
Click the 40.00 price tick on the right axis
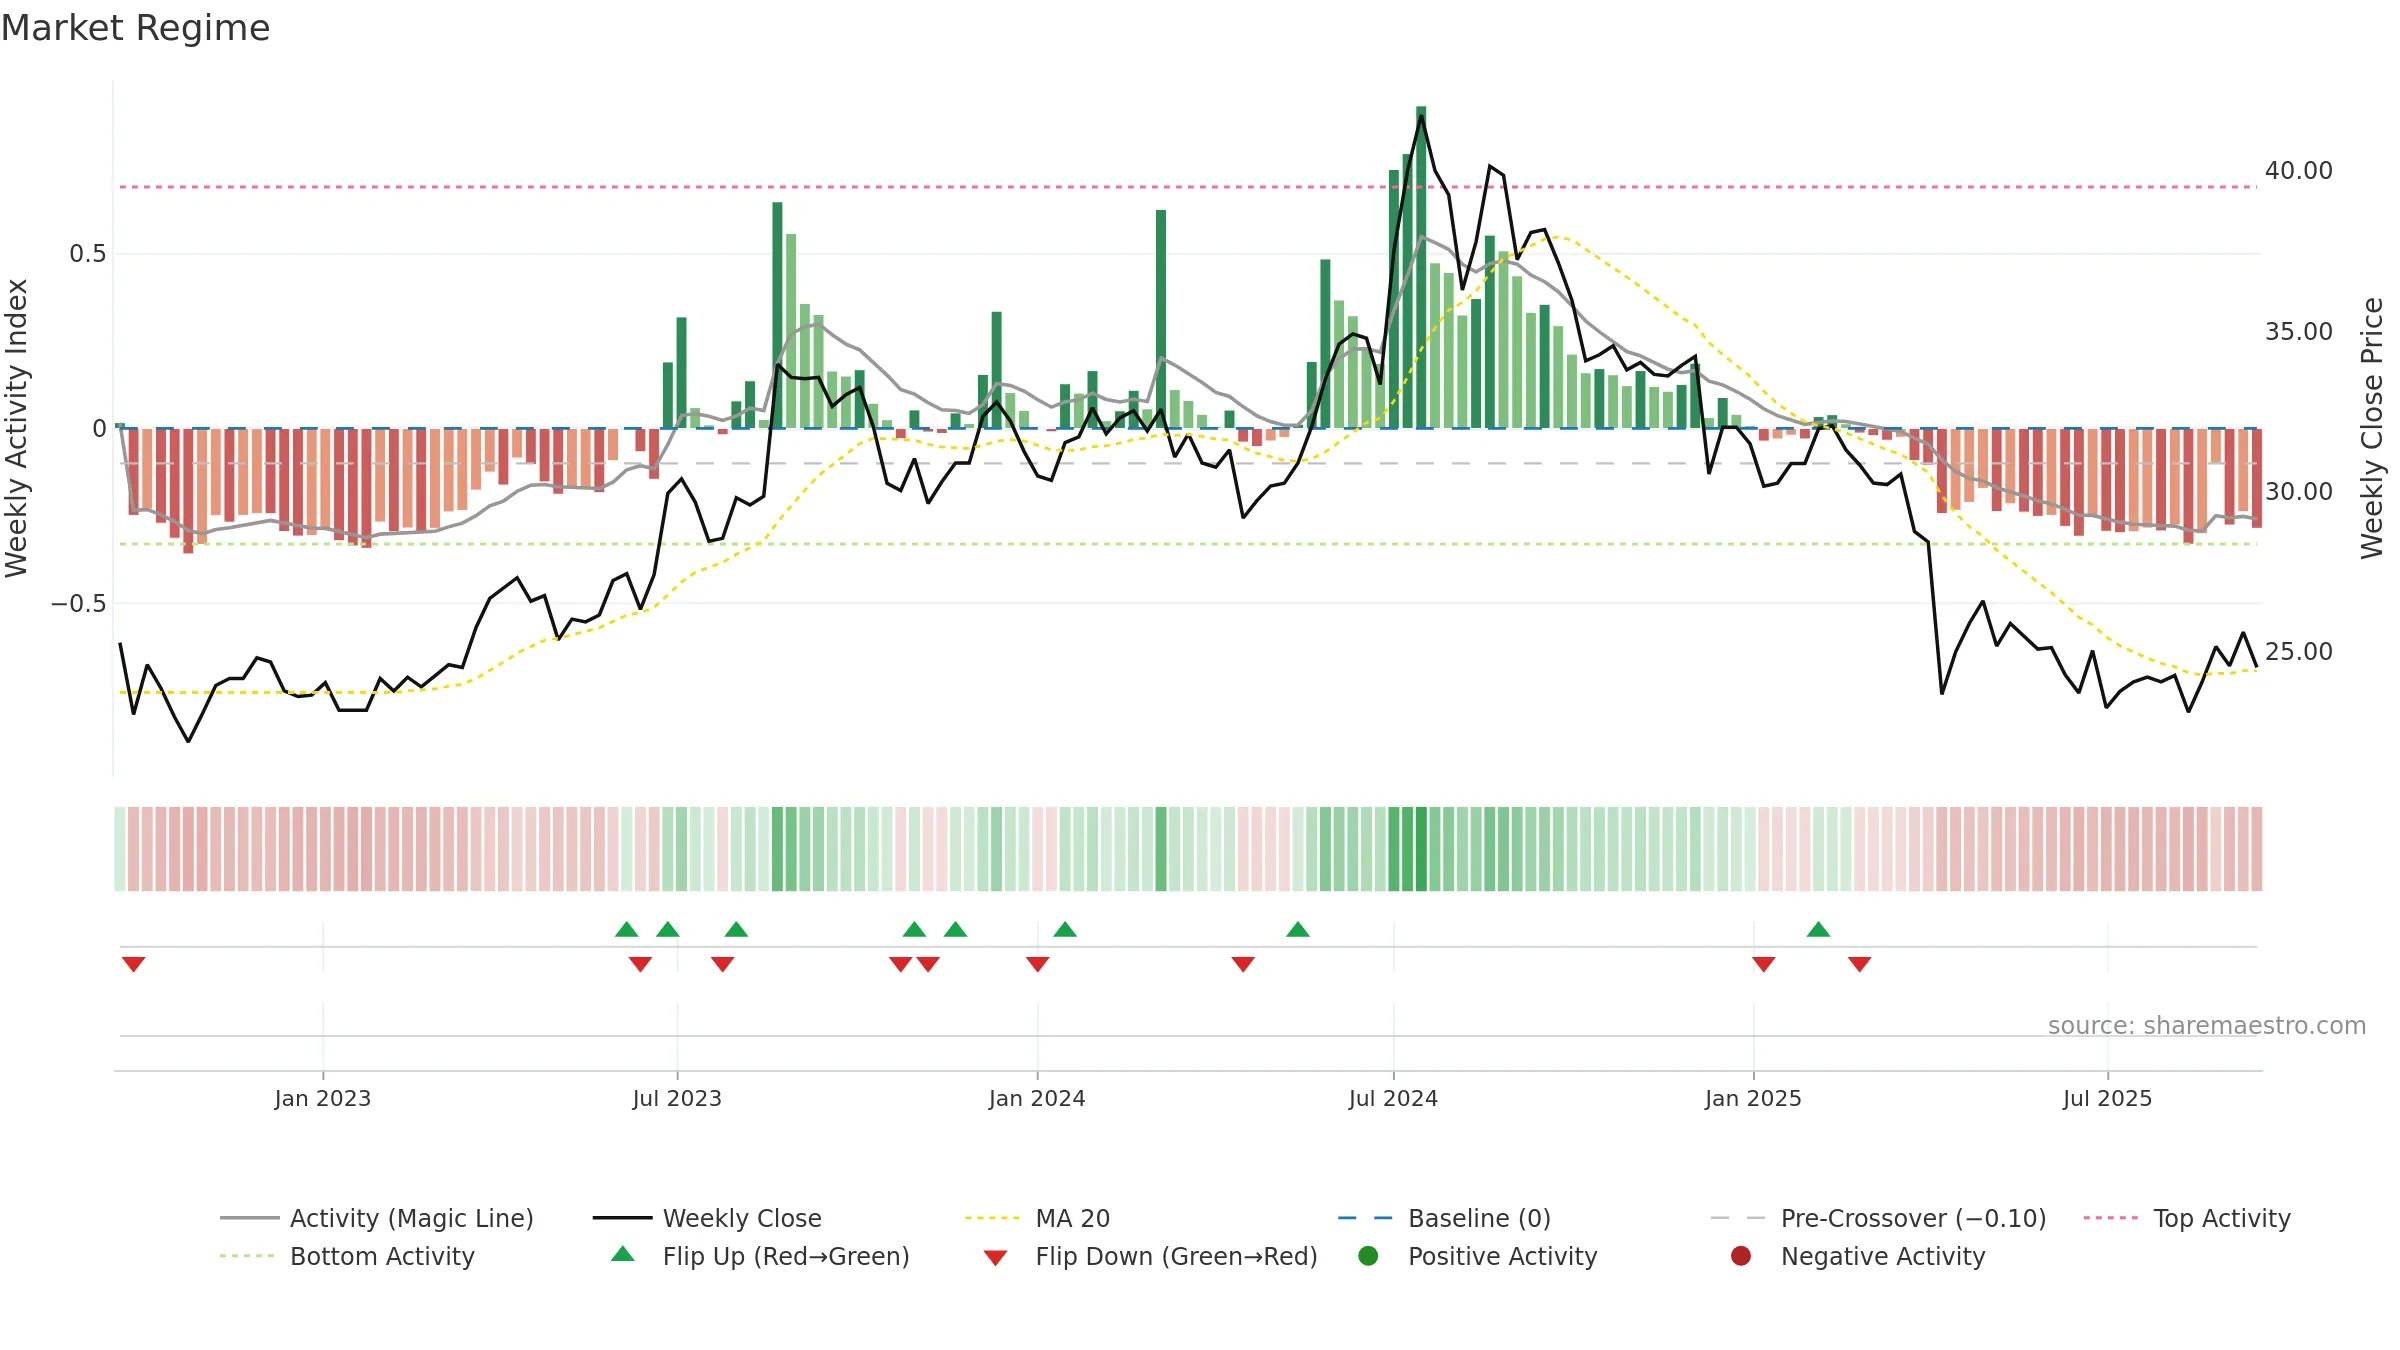(x=2298, y=171)
